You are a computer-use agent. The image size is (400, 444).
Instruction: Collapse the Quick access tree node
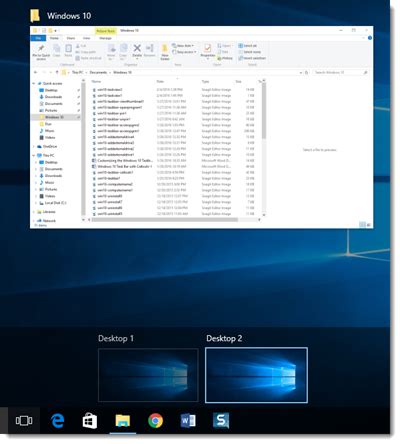34,83
